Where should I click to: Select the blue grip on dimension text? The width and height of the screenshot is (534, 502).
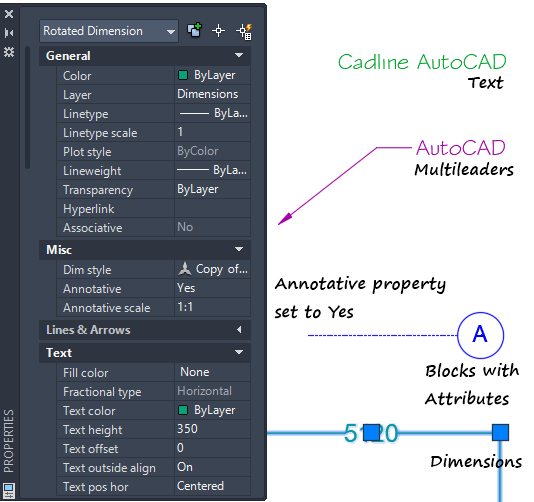(x=371, y=433)
